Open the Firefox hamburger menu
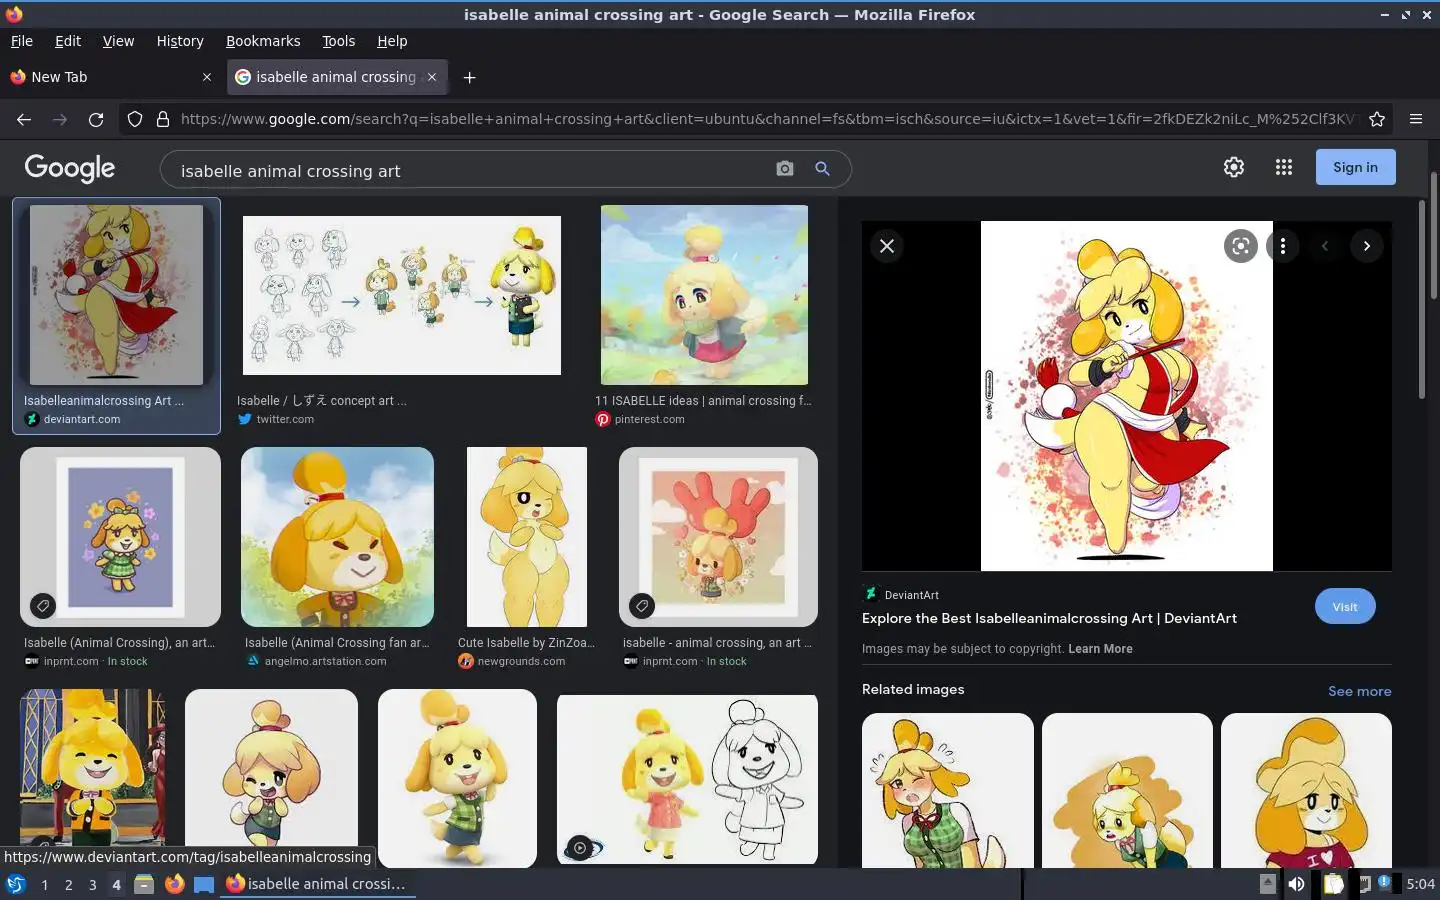 pyautogui.click(x=1416, y=119)
